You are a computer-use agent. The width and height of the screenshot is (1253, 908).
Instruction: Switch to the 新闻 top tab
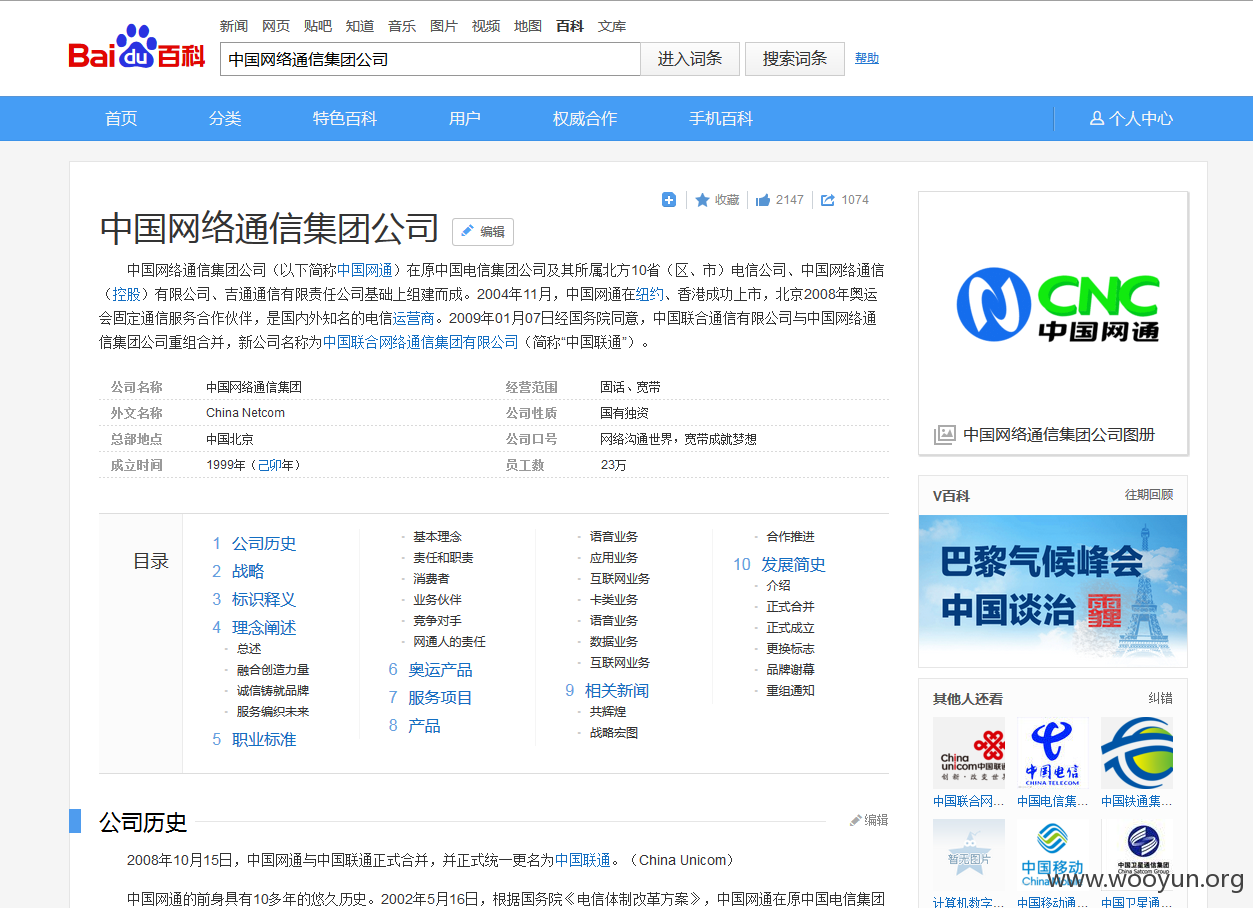(234, 26)
